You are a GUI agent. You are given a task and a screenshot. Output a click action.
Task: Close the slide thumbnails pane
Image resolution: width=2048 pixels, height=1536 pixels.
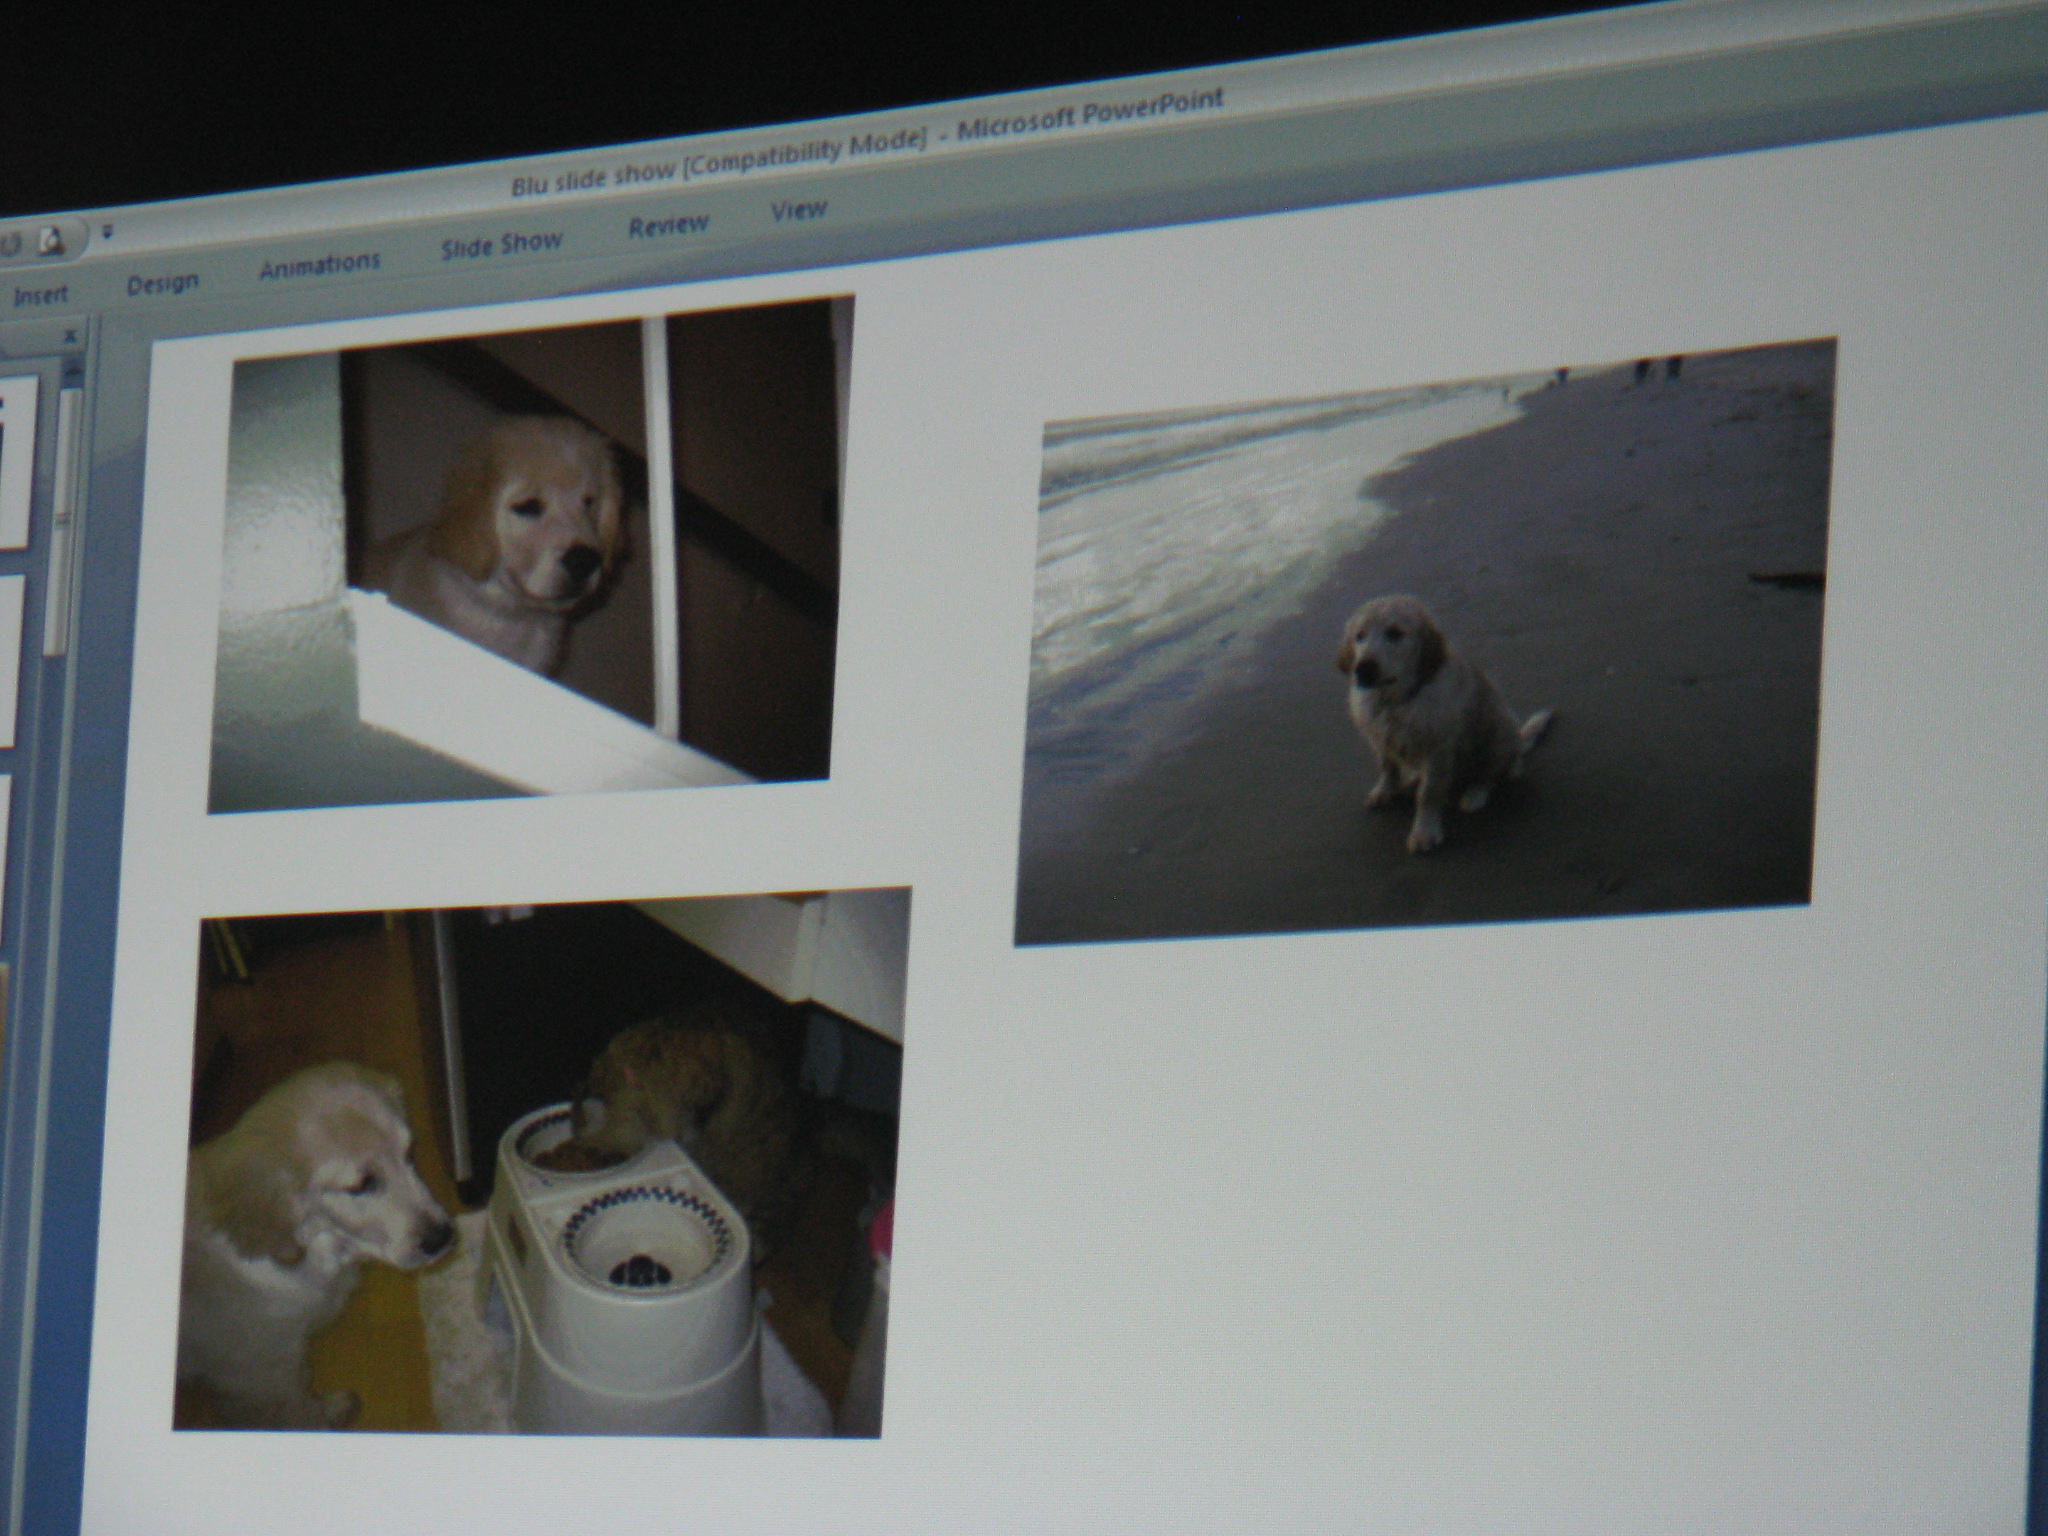pos(70,337)
